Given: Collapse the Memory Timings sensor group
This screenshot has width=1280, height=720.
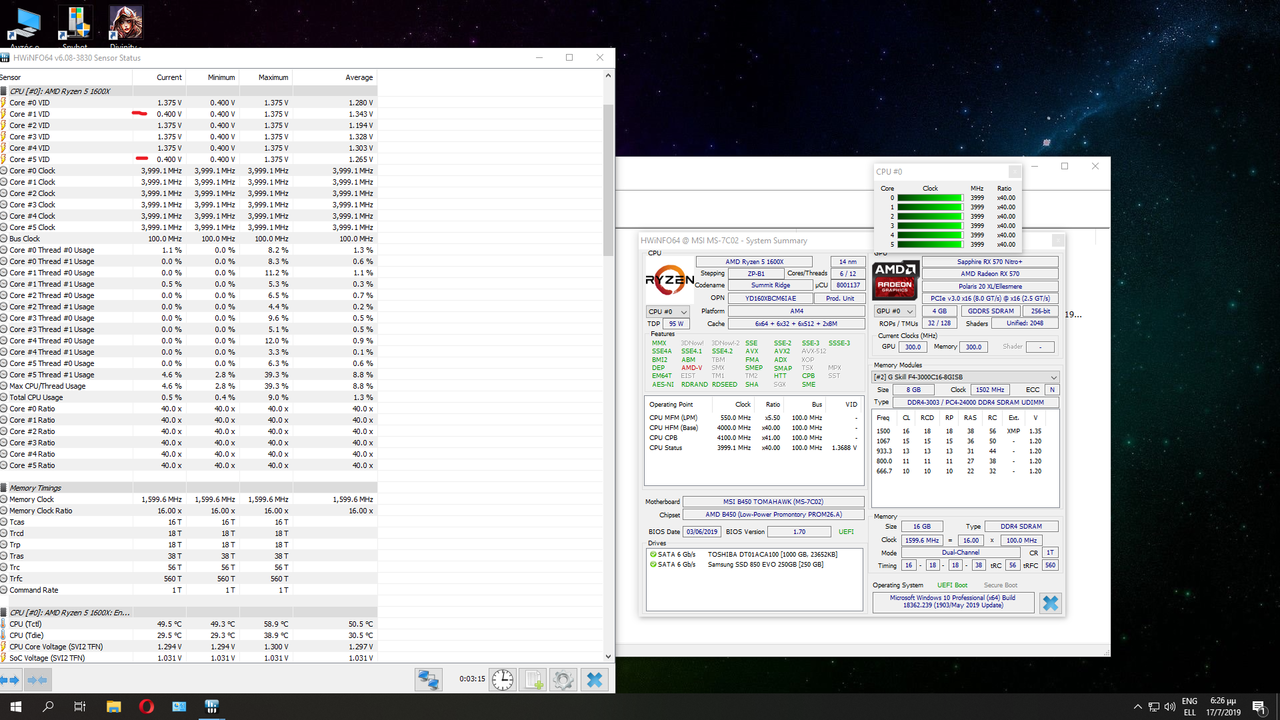Looking at the screenshot, I should [4, 488].
